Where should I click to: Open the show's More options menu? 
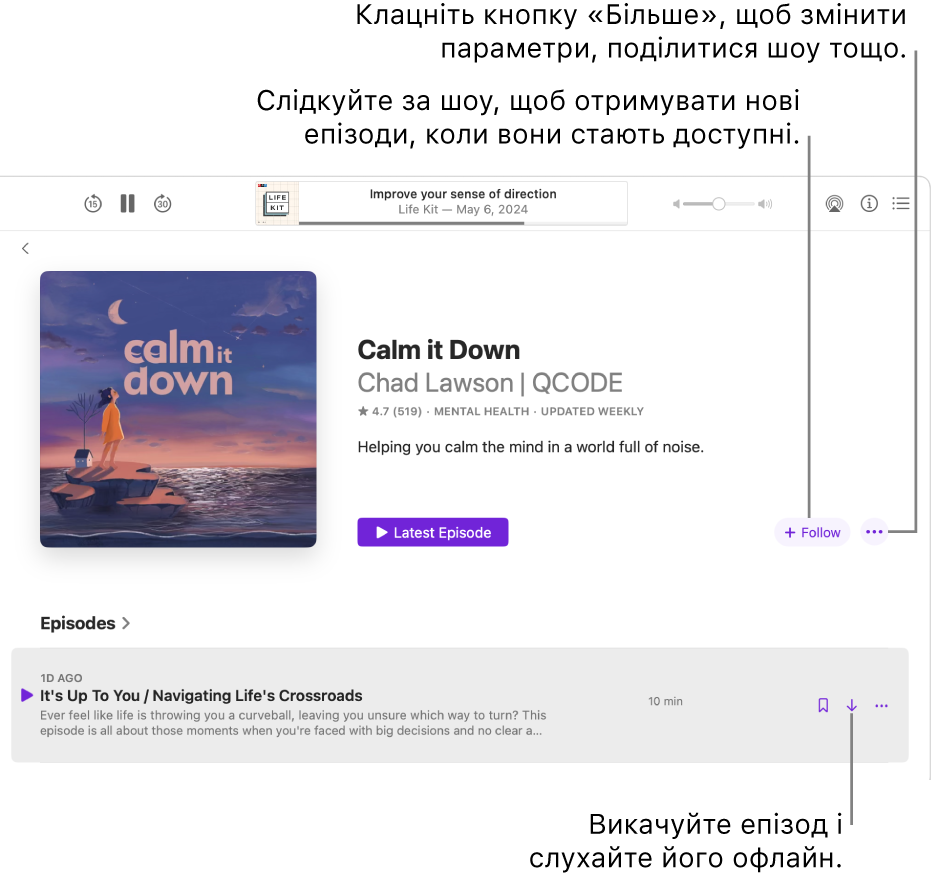coord(874,532)
